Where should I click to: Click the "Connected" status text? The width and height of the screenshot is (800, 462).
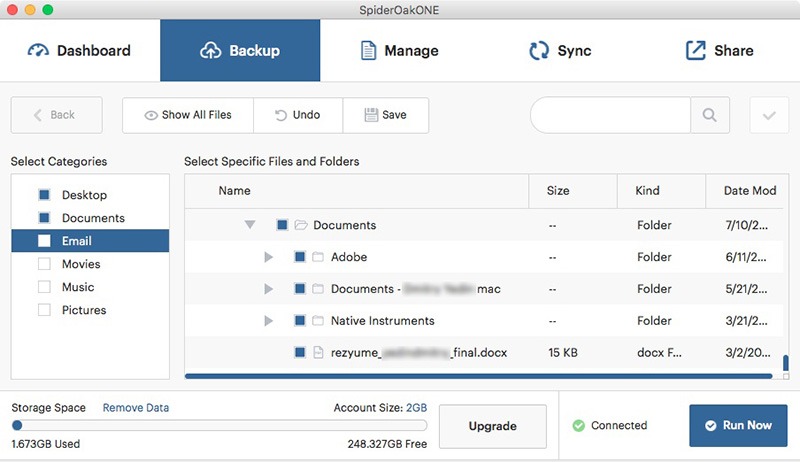point(619,425)
